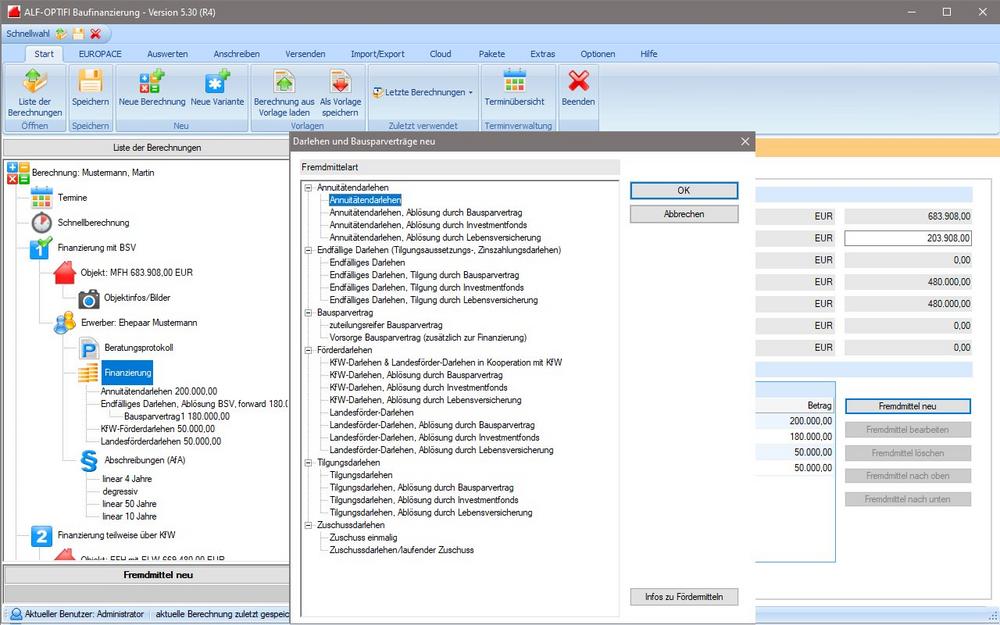
Task: Click the 203.908,00 amount input field
Action: coord(907,238)
